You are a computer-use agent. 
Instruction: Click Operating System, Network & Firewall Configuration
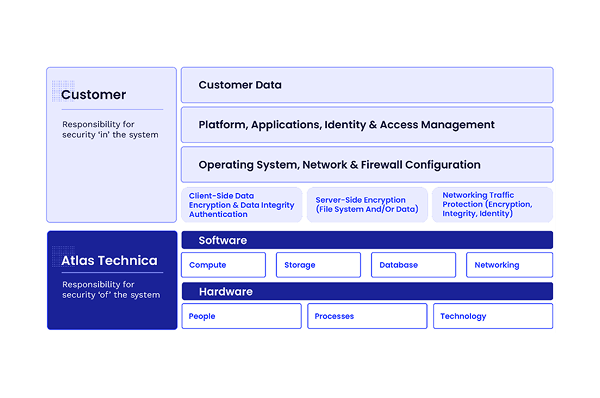coord(367,165)
